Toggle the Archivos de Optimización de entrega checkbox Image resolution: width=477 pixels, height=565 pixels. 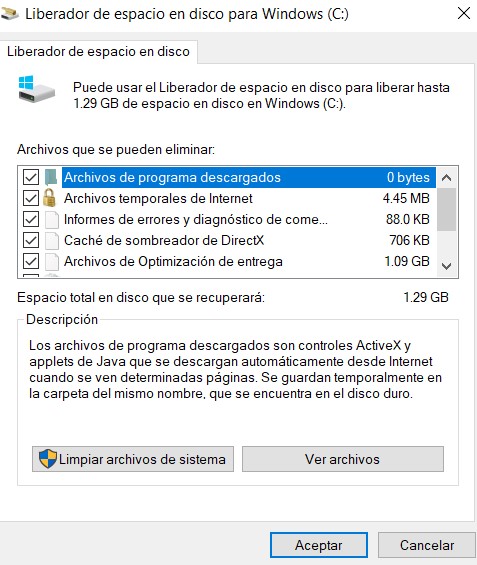[x=31, y=261]
